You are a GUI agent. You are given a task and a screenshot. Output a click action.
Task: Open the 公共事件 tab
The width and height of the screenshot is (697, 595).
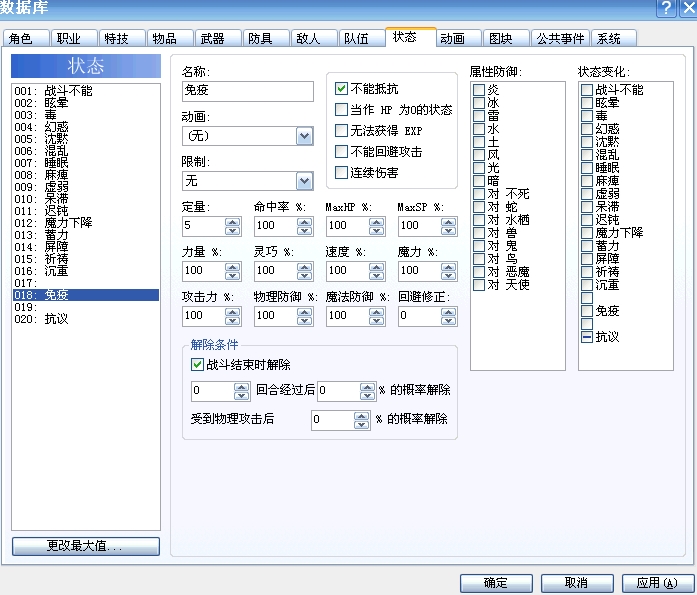pos(560,39)
